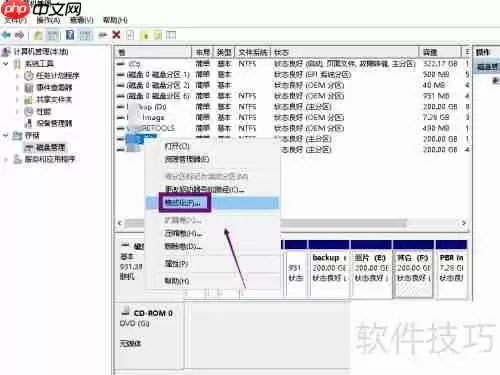Click the 事件查看器 icon in tree

(29, 88)
